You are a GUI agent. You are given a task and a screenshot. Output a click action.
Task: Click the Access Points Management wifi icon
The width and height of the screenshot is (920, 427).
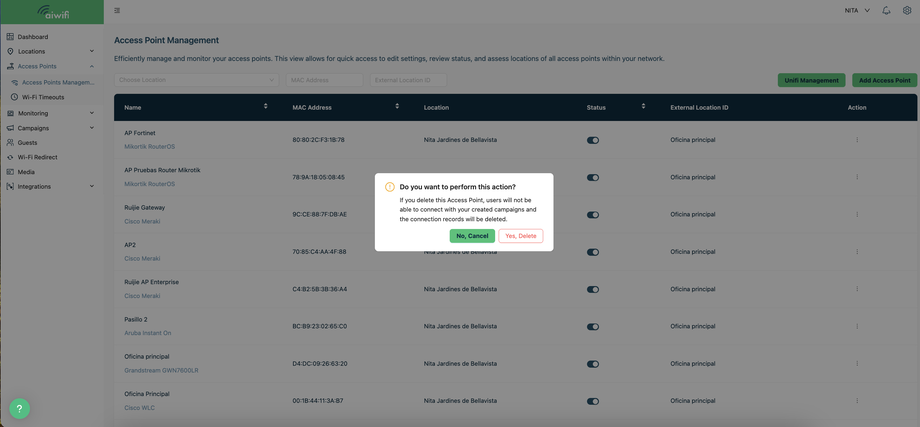15,83
